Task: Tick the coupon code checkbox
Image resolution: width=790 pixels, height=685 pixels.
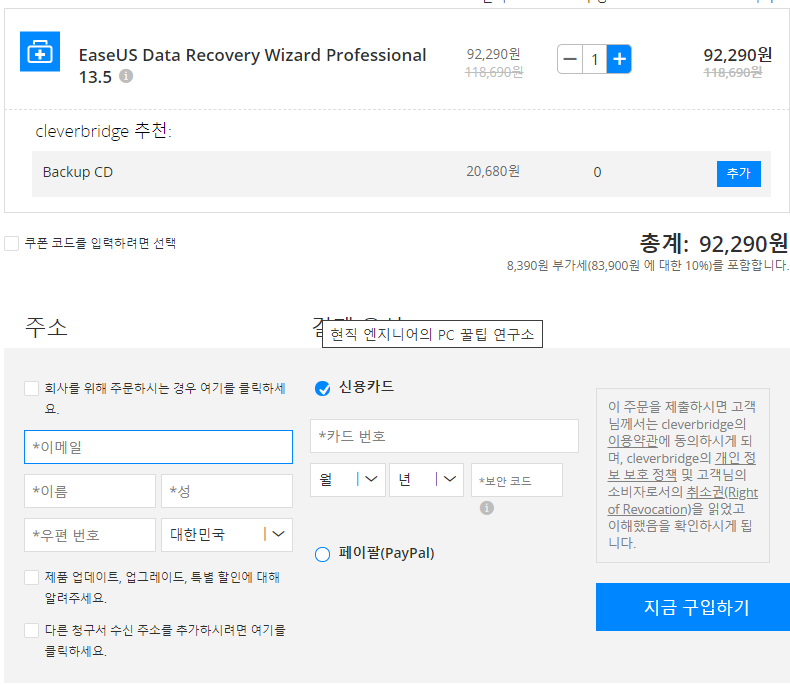Action: [x=12, y=243]
